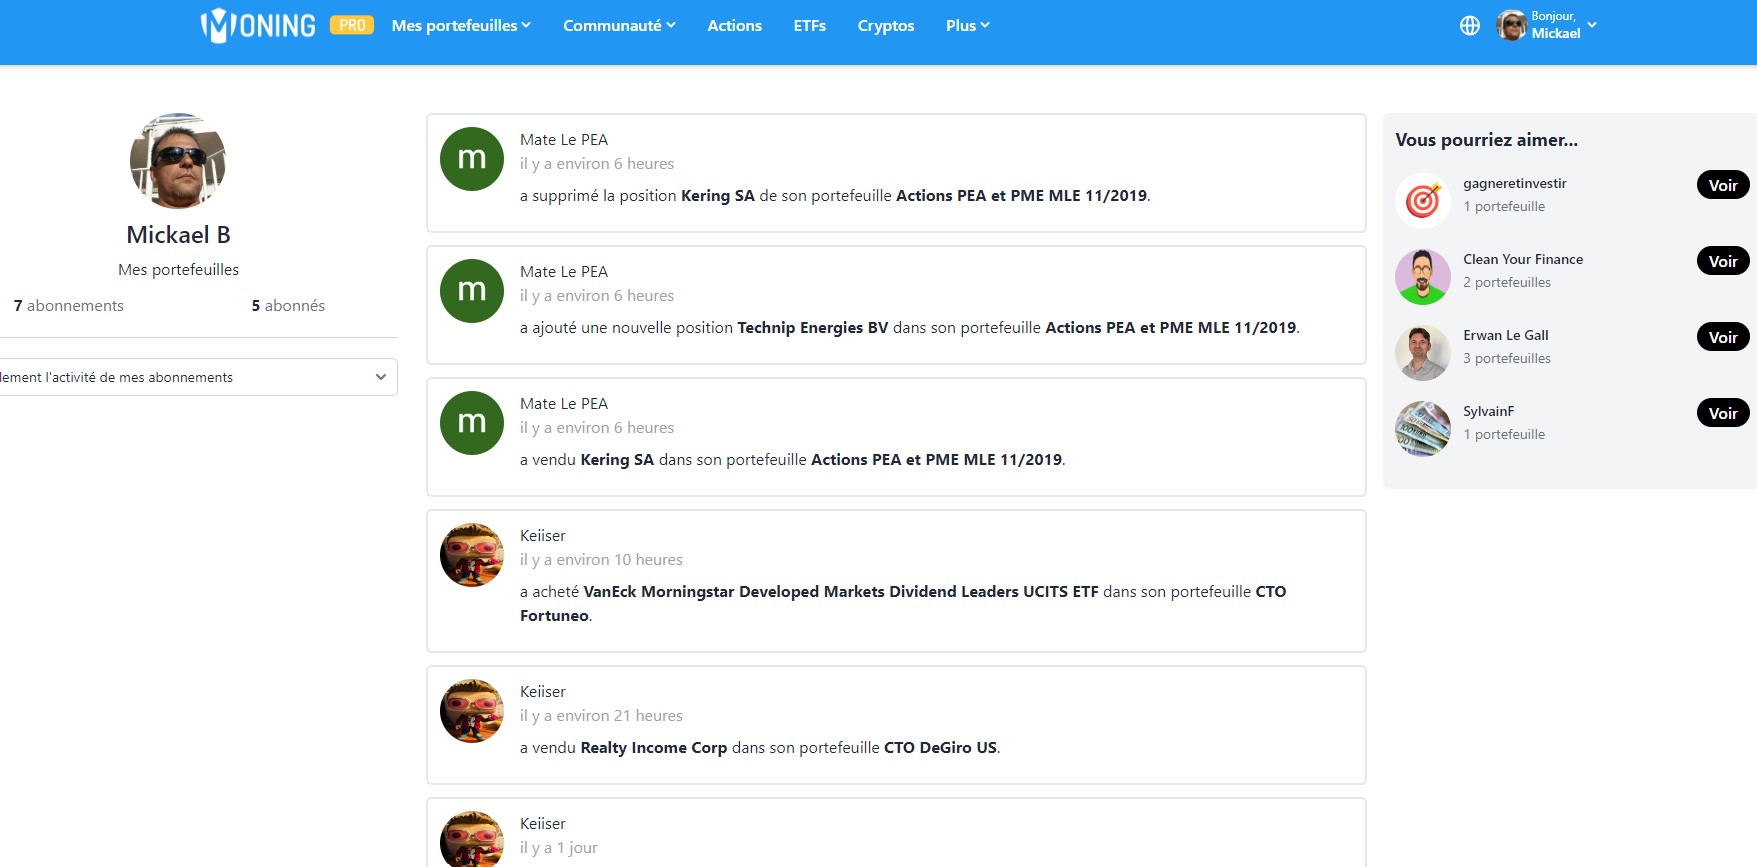Click the Clean Your Finance name
1757x867 pixels.
coord(1523,259)
